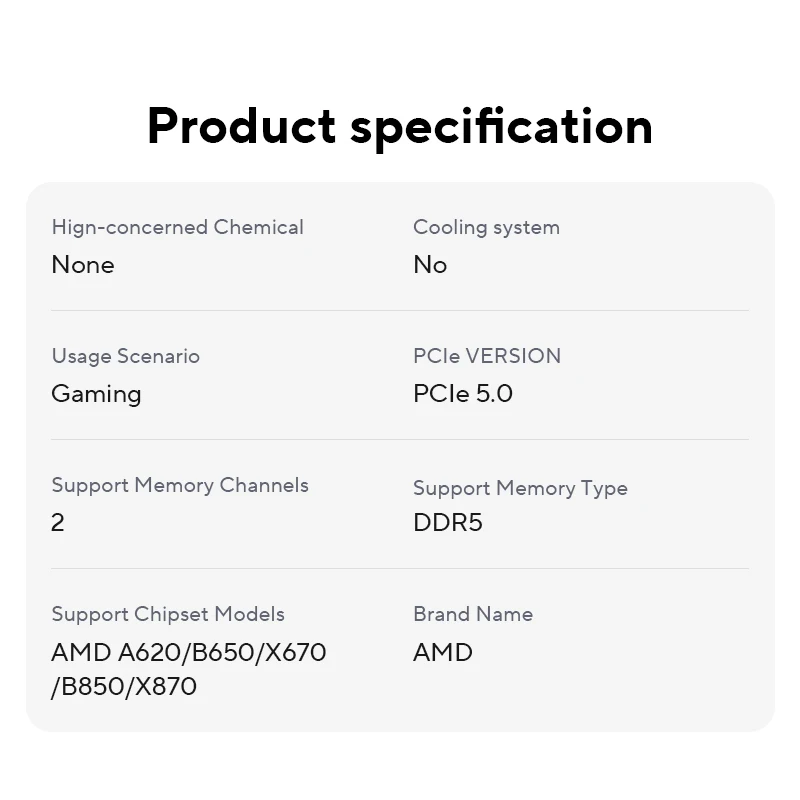Click the "Gaming" usage value
The width and height of the screenshot is (800, 800).
point(96,394)
